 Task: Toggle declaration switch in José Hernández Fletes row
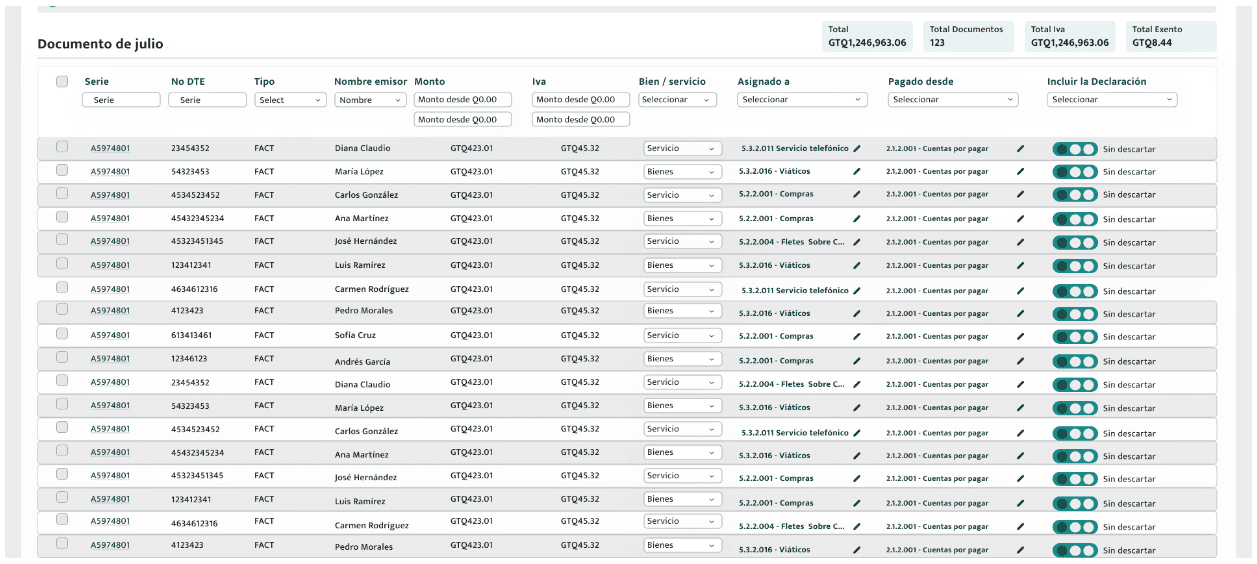(x=1075, y=242)
